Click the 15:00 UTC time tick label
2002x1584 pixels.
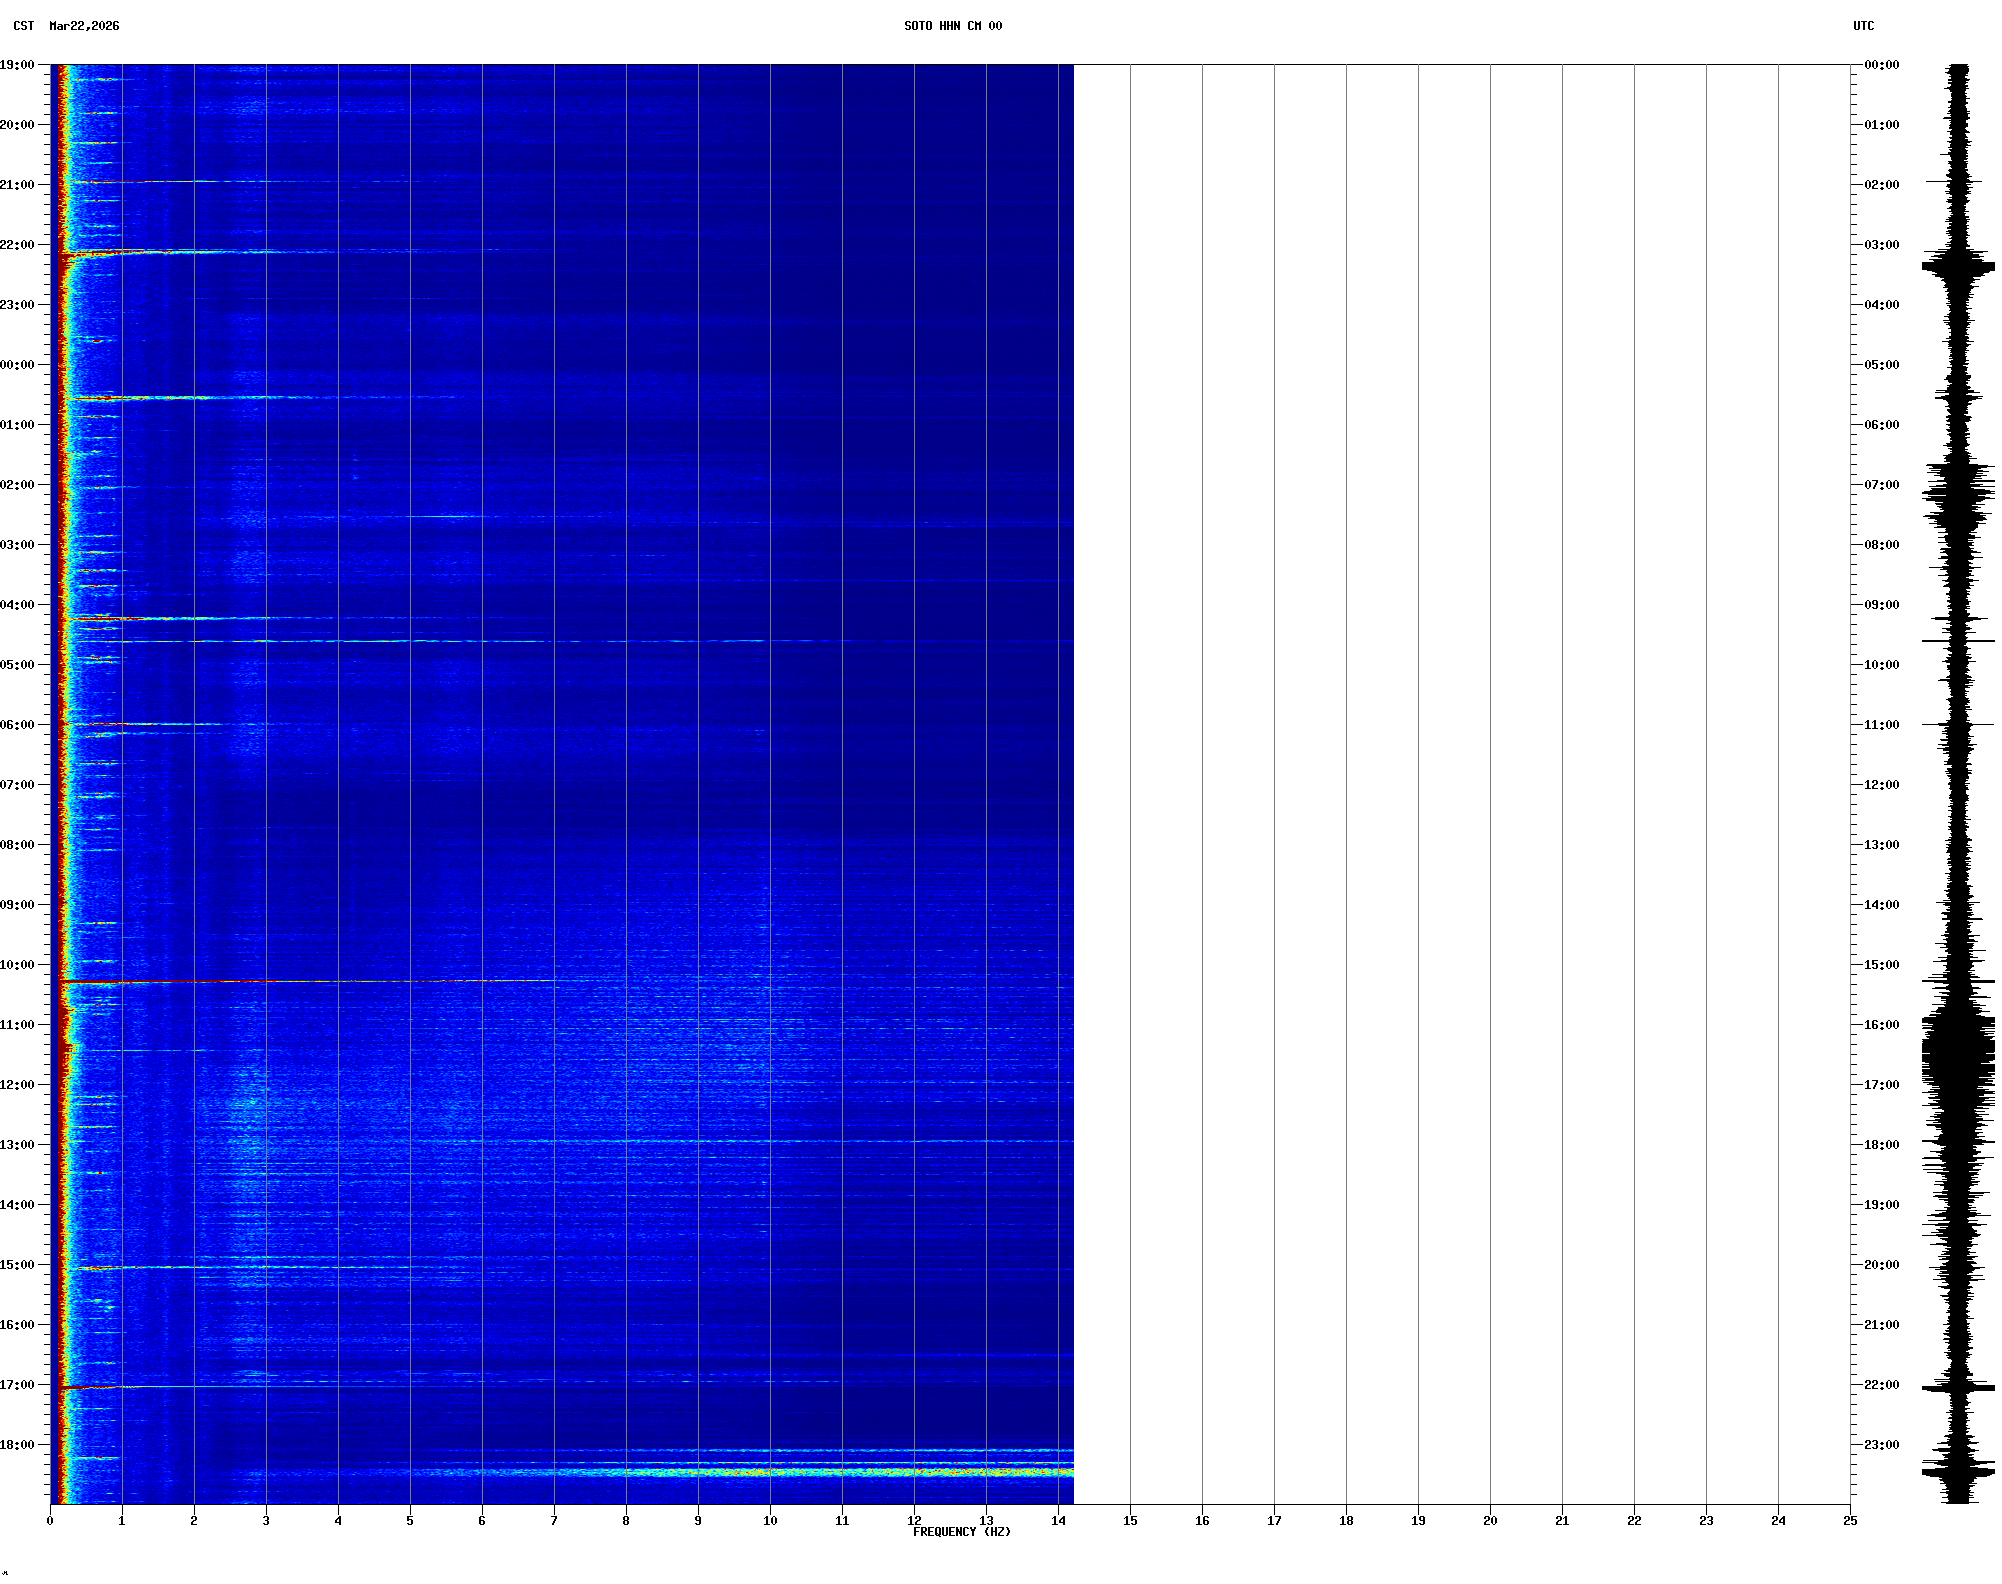click(x=1881, y=965)
